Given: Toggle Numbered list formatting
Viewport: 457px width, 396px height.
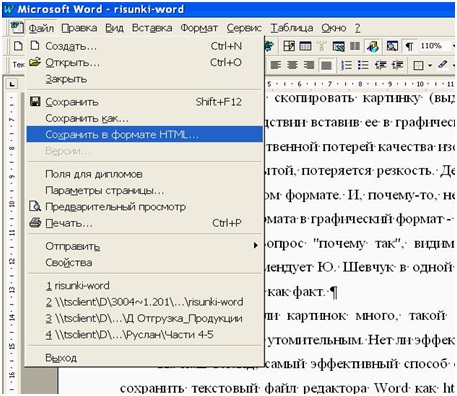Looking at the screenshot, I should pos(346,65).
